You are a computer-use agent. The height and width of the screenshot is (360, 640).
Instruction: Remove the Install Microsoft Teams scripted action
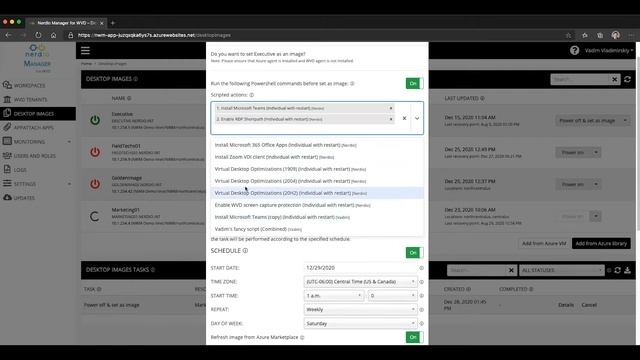click(391, 108)
